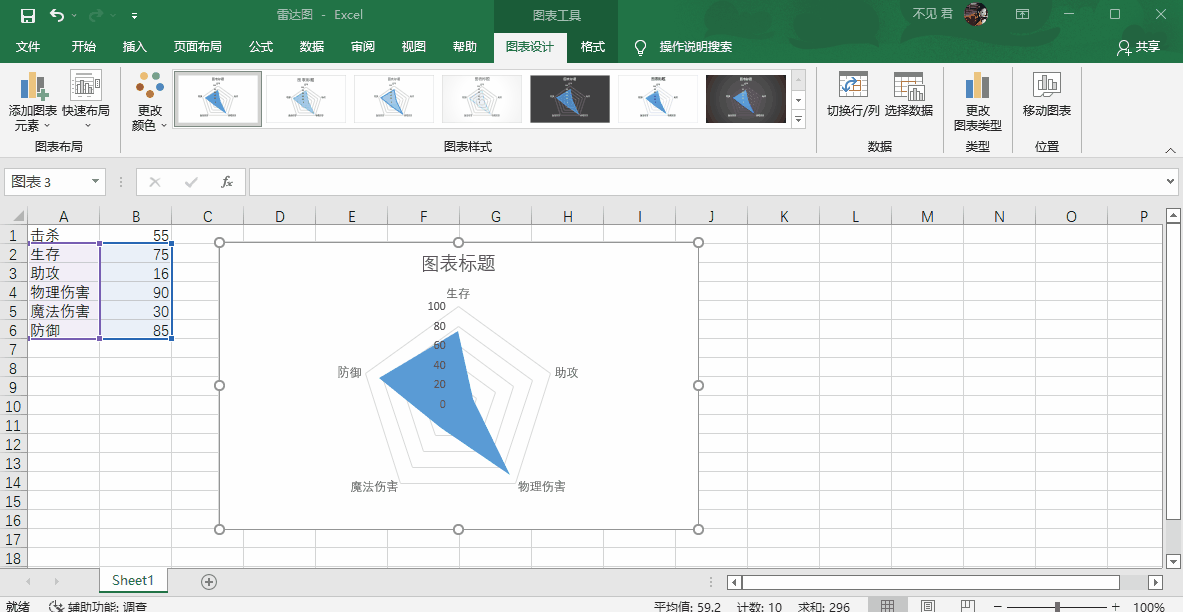Click the user account avatar
The height and width of the screenshot is (612, 1183).
(976, 14)
